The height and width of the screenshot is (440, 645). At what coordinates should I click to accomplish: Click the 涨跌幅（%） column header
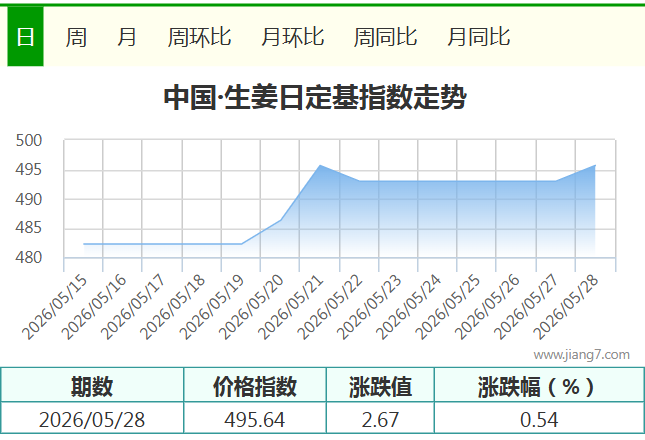(539, 386)
